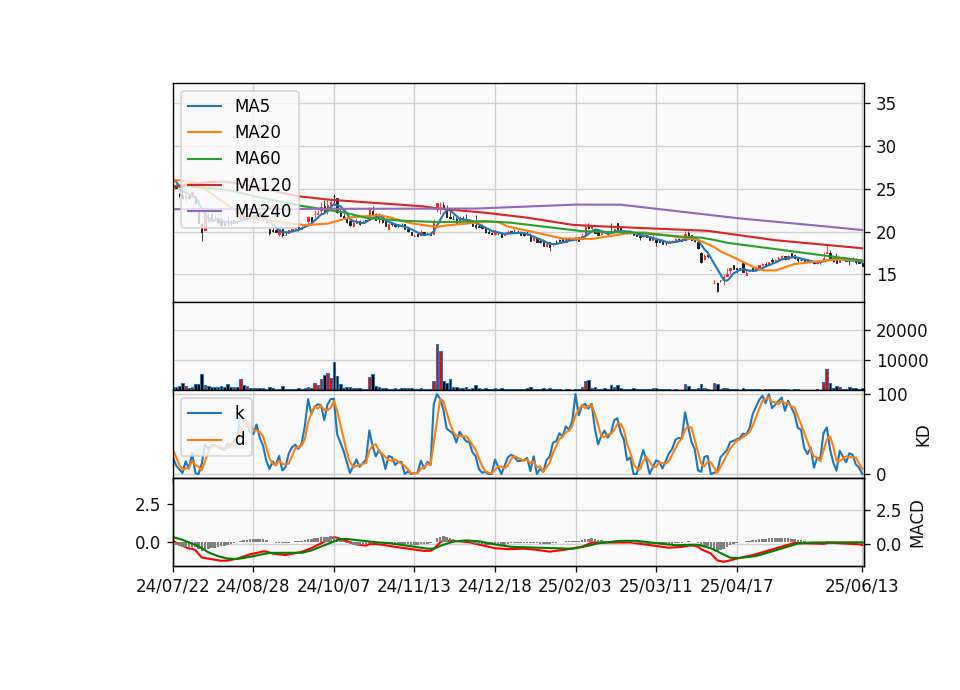Click the purple MA240 legend line swatch
This screenshot has width=960, height=690.
coord(204,211)
